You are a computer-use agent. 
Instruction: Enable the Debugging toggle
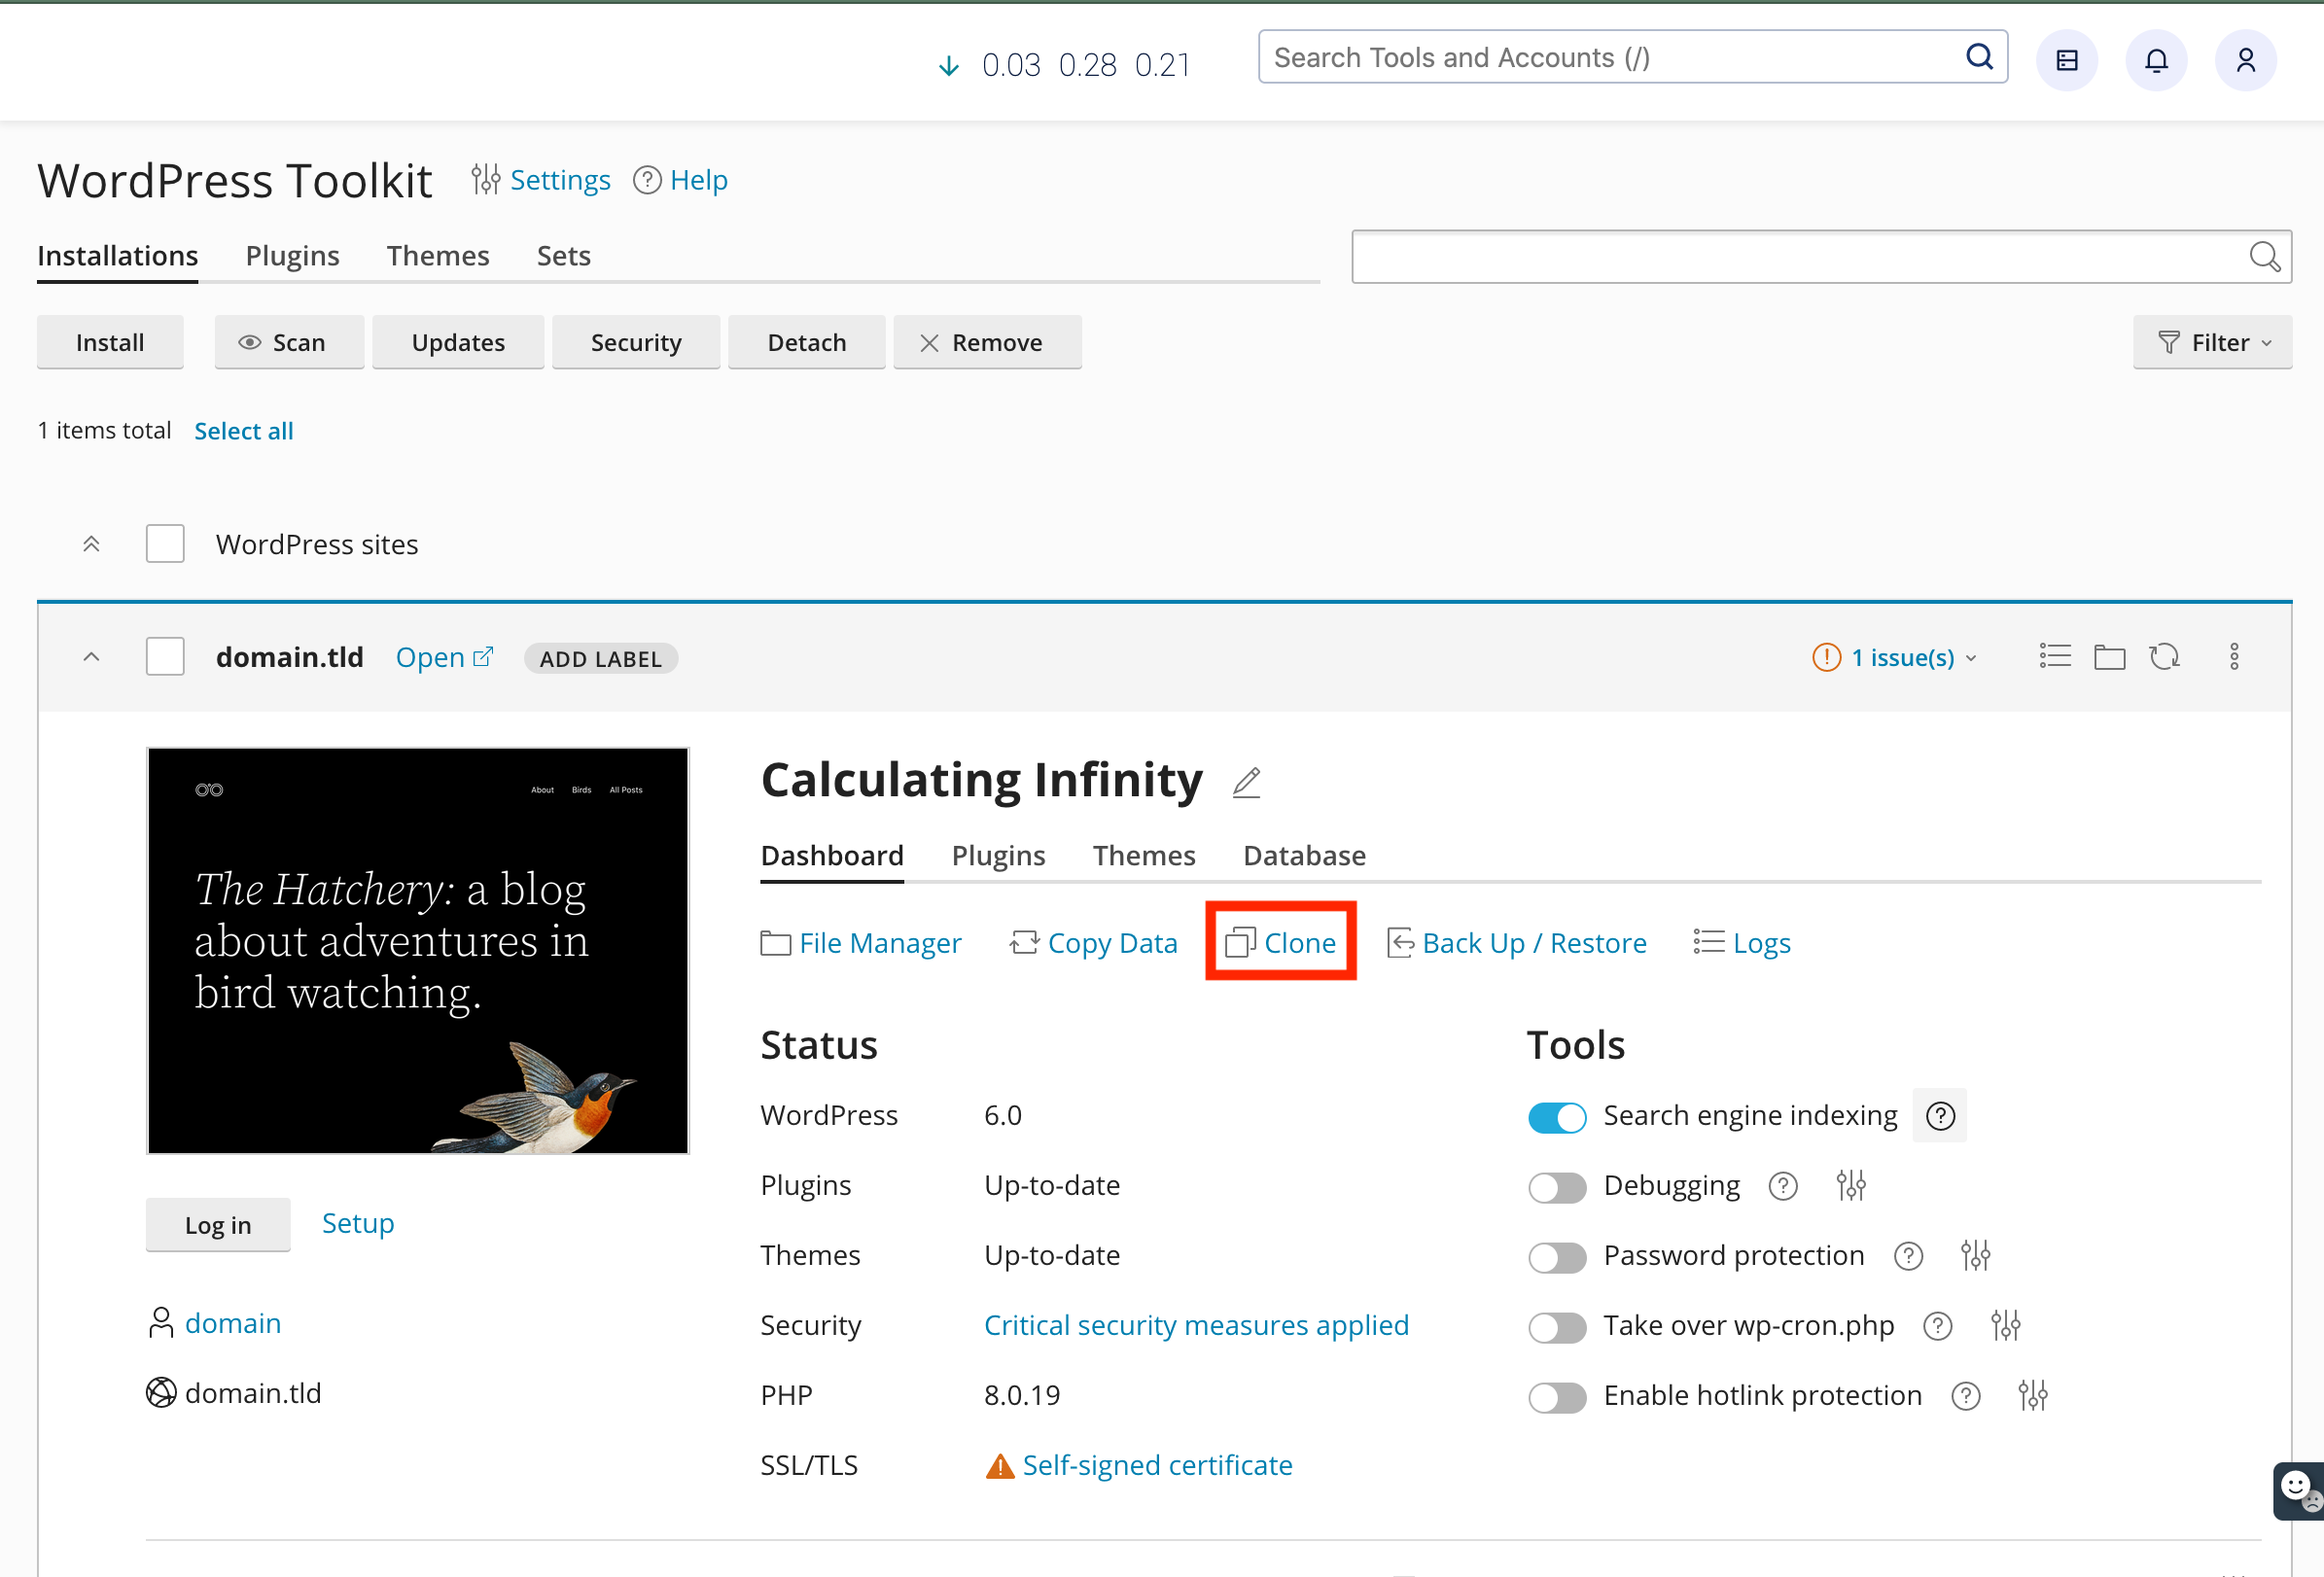[1557, 1188]
